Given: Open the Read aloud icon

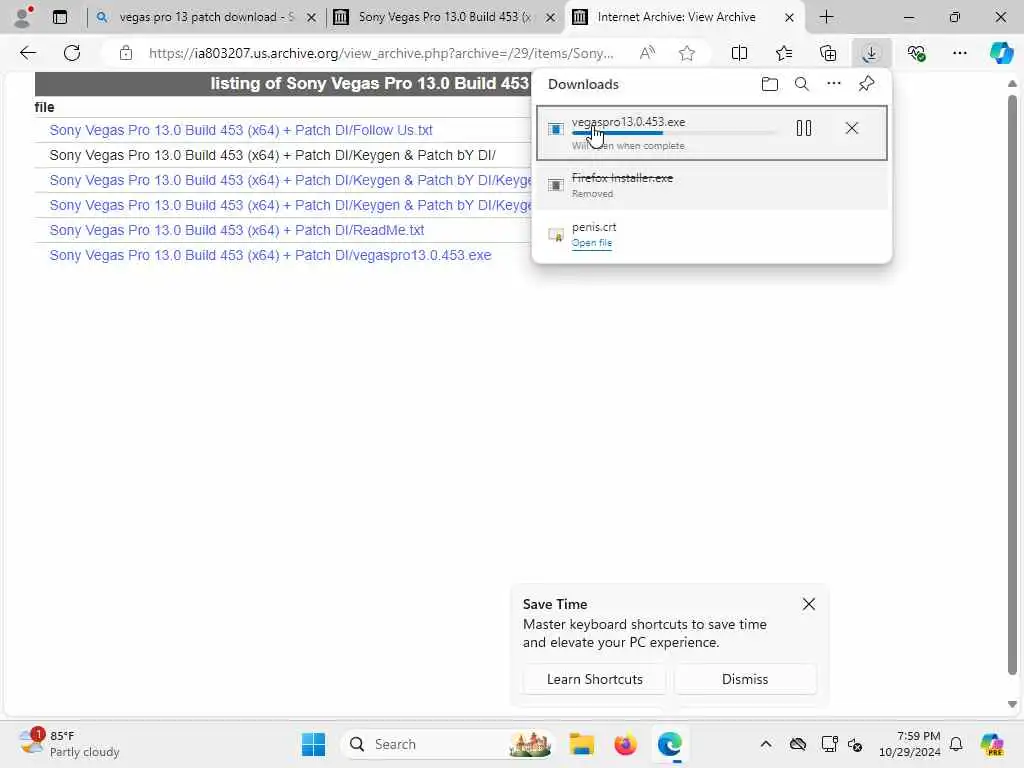Looking at the screenshot, I should (x=647, y=53).
